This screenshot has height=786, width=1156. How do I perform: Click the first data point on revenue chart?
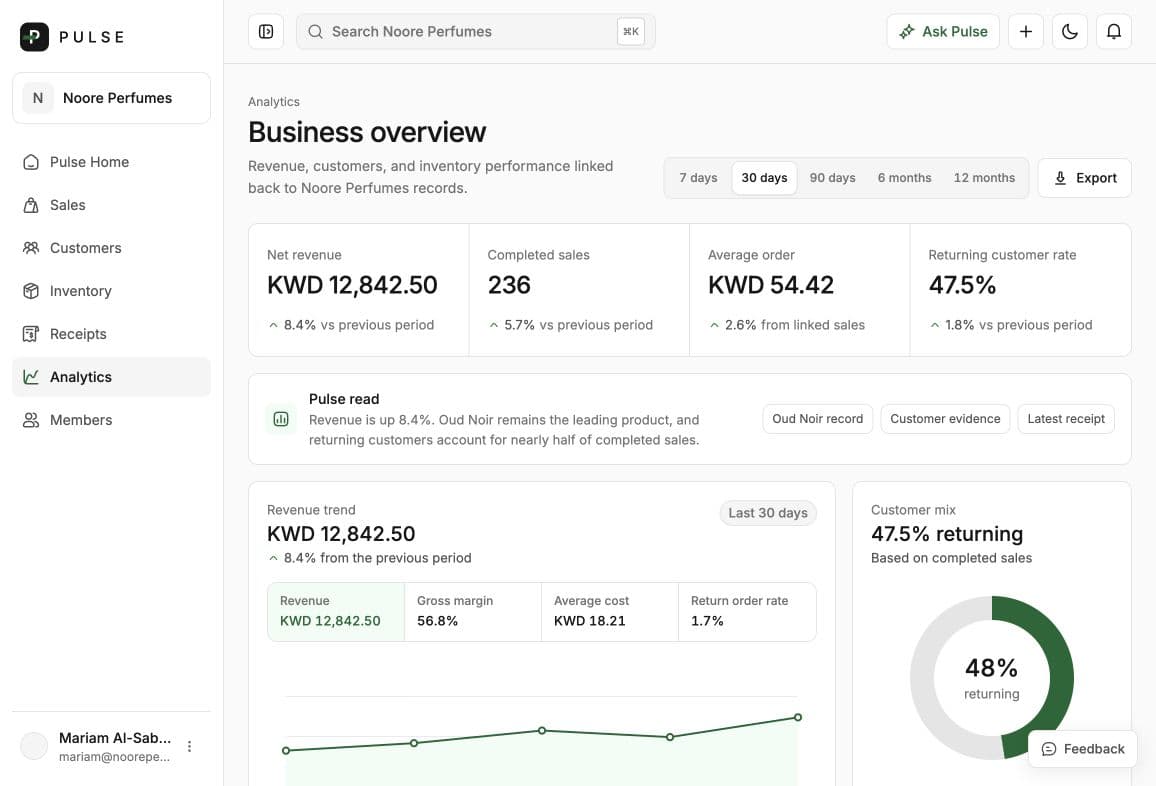(286, 751)
